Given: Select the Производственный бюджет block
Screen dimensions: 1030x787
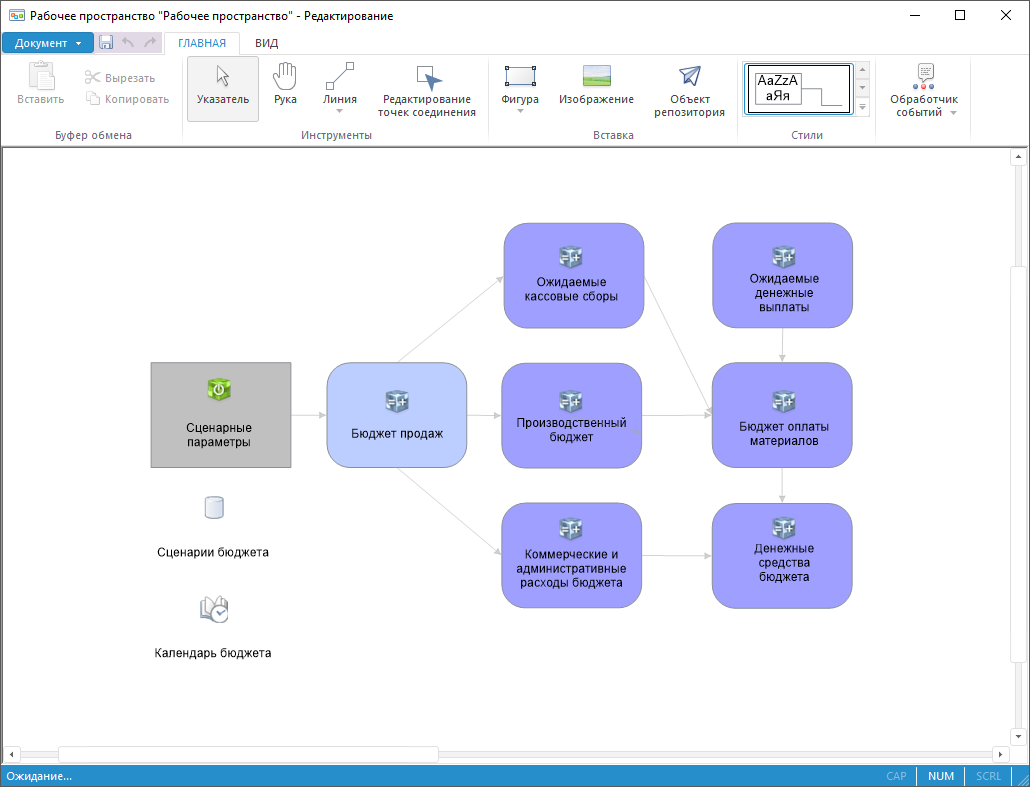Looking at the screenshot, I should point(571,415).
